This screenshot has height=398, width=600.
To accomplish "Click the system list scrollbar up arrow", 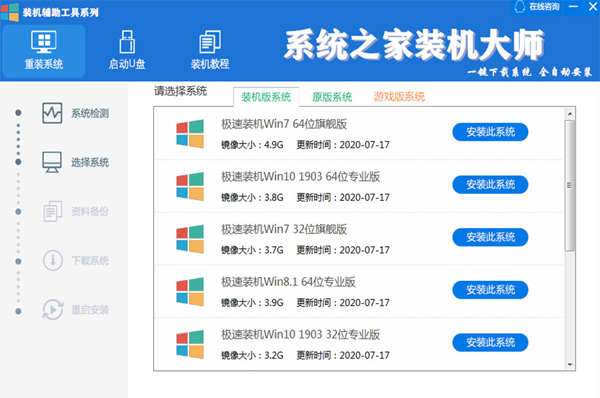I will click(x=570, y=114).
